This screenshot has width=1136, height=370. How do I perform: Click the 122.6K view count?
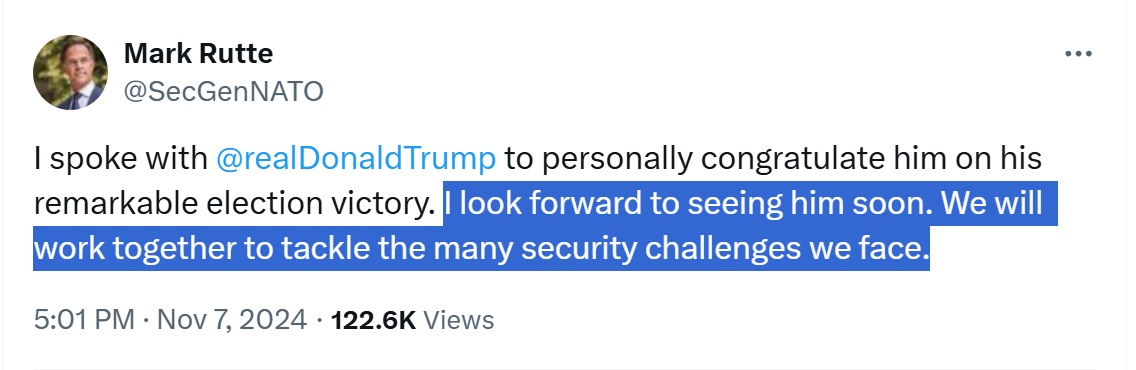point(372,319)
